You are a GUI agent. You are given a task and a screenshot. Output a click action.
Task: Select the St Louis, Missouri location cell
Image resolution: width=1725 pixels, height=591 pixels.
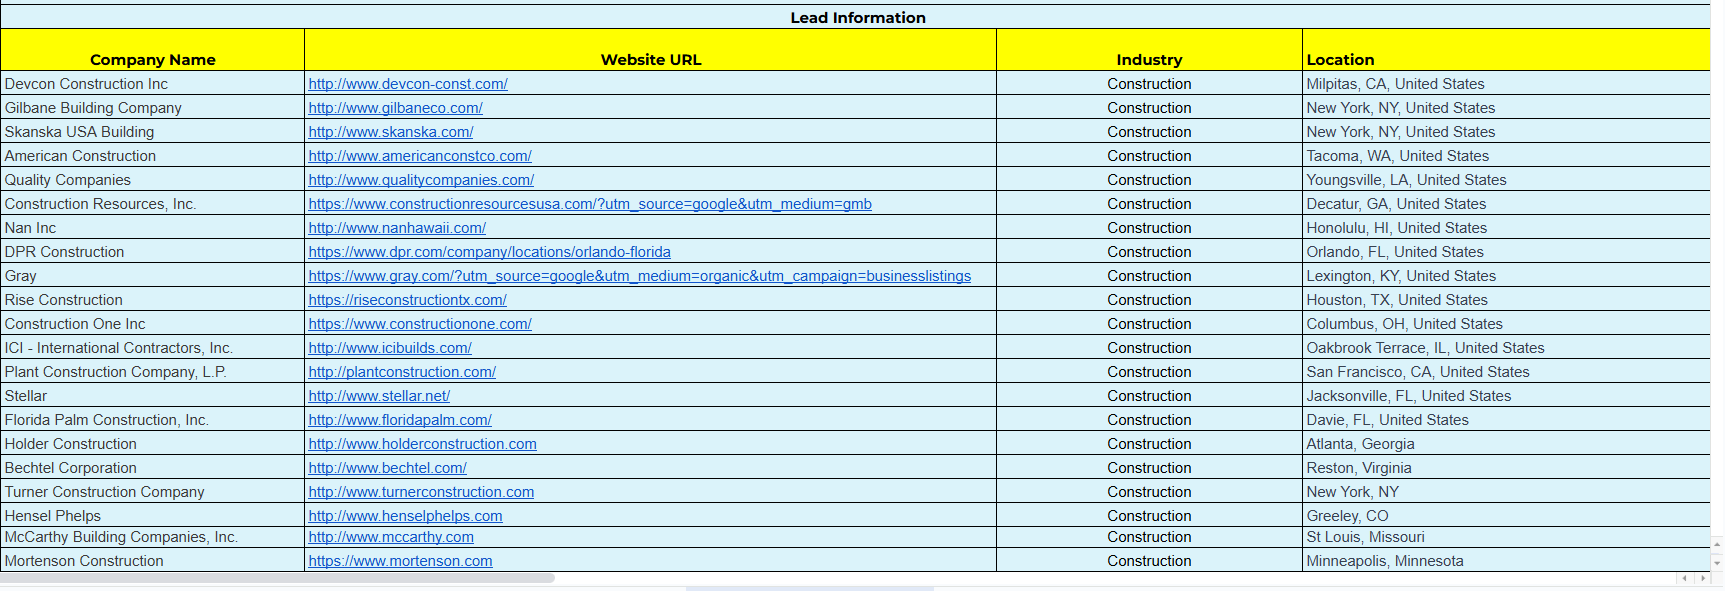click(x=1506, y=537)
